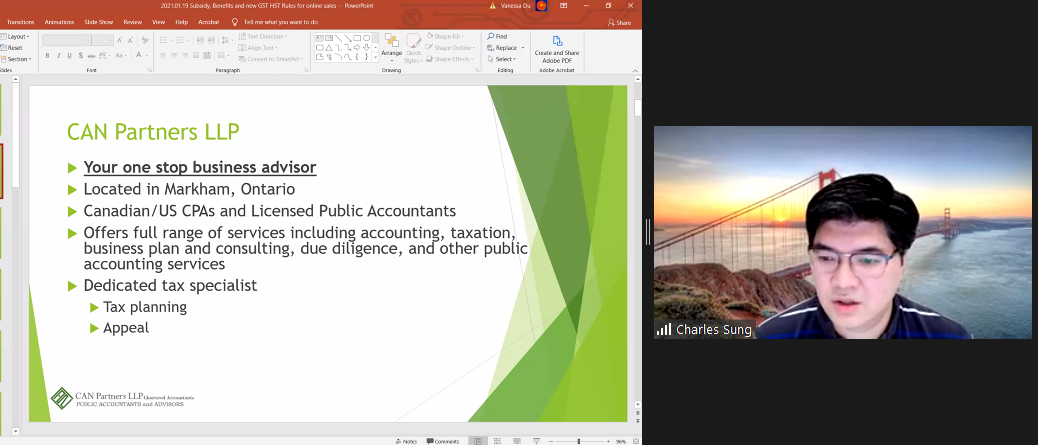This screenshot has width=1049, height=445.
Task: Click Tell me what you want to do
Action: point(276,22)
